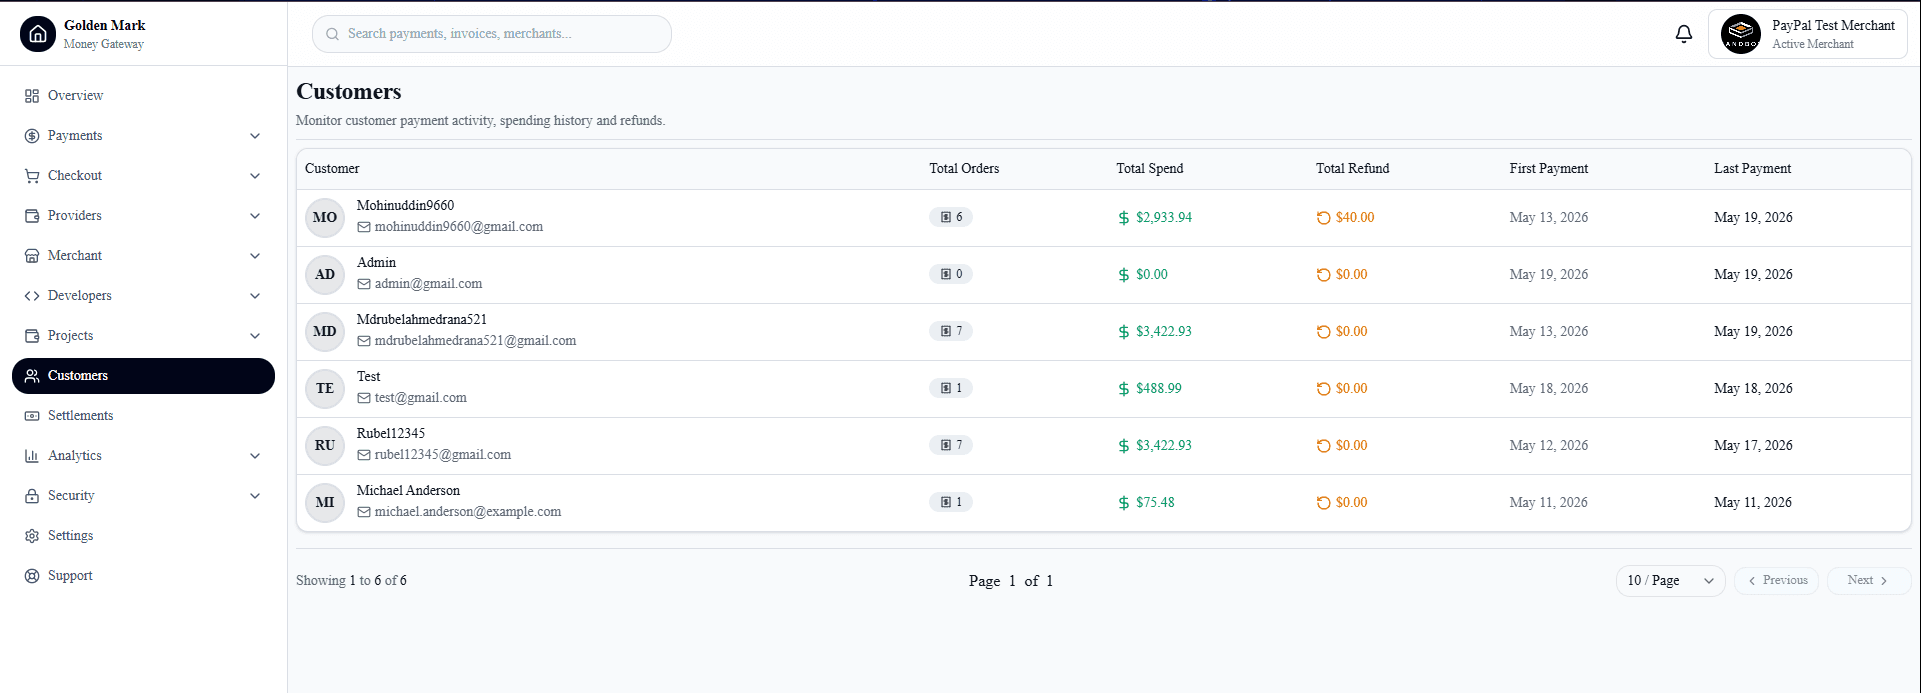Click the search magnifier icon
1921x693 pixels.
(x=333, y=34)
